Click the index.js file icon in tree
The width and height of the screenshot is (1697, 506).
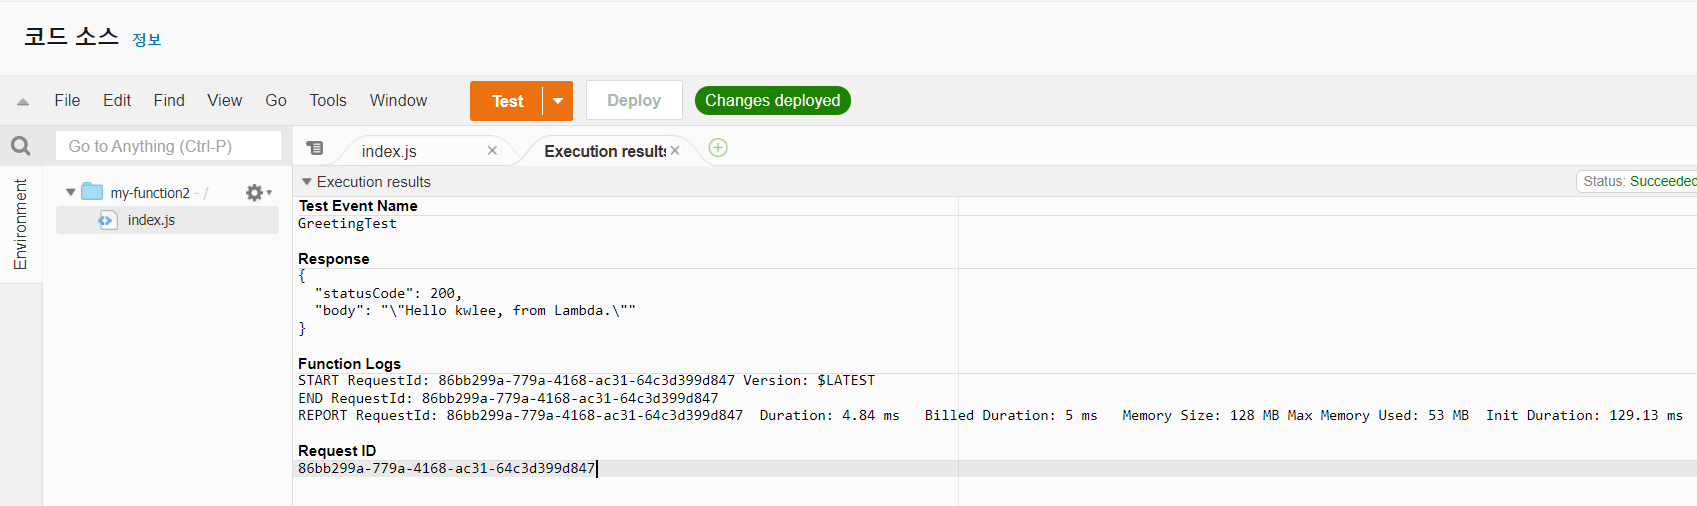click(107, 220)
